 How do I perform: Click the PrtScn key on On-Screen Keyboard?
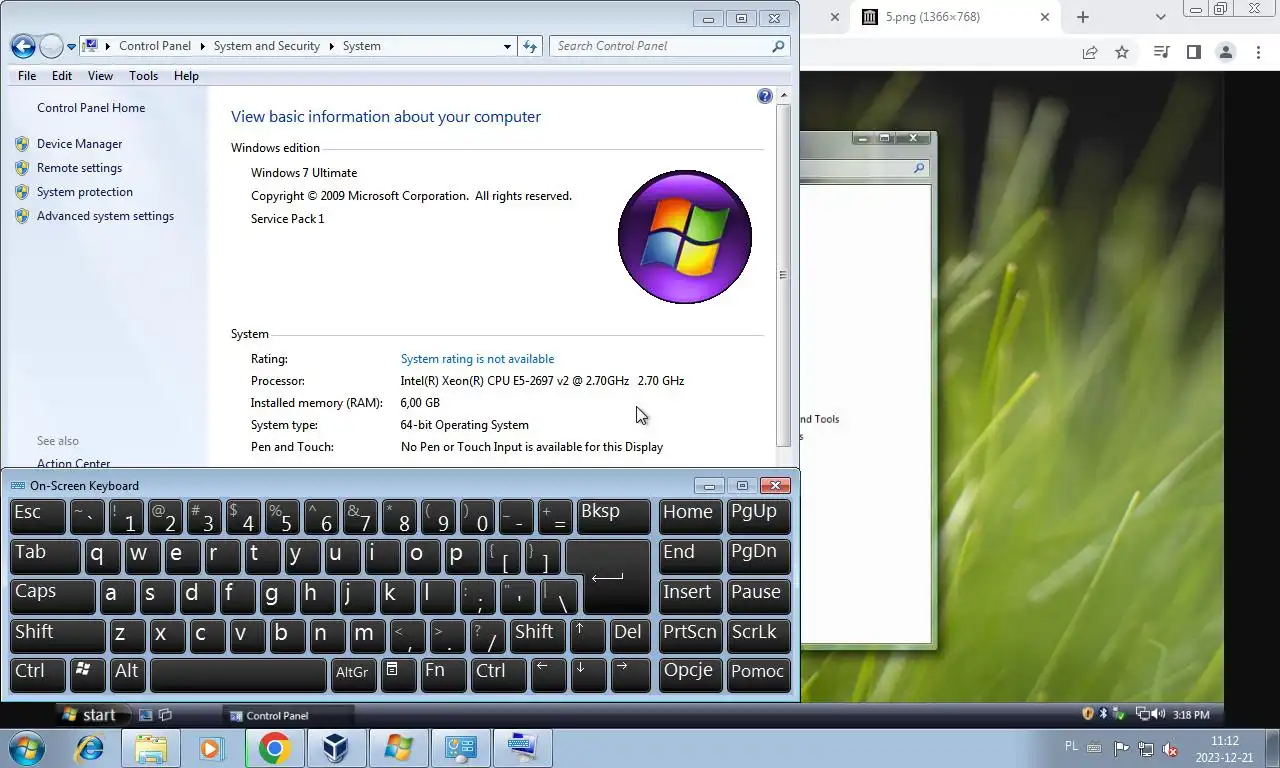click(x=690, y=637)
